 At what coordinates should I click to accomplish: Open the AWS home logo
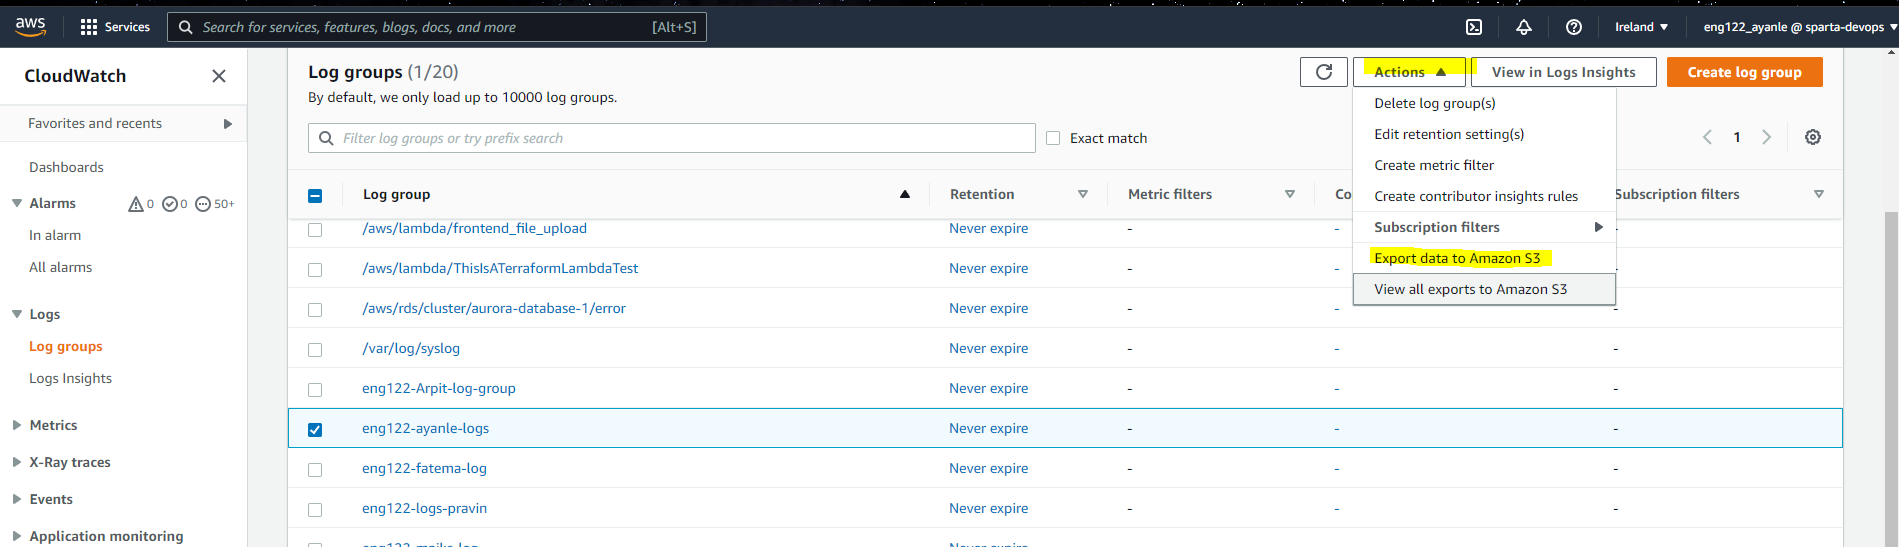pos(30,27)
